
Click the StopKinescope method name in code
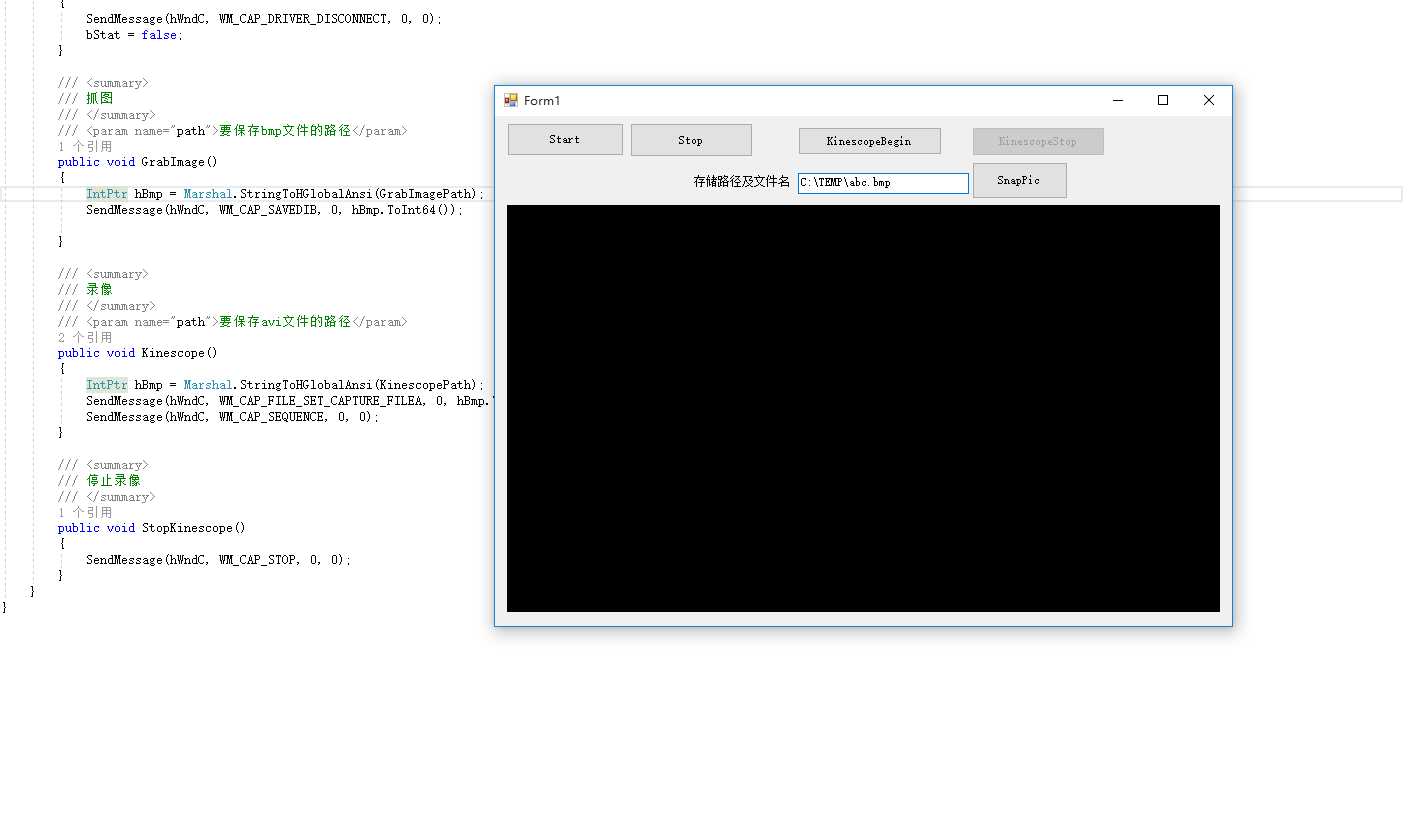(186, 528)
